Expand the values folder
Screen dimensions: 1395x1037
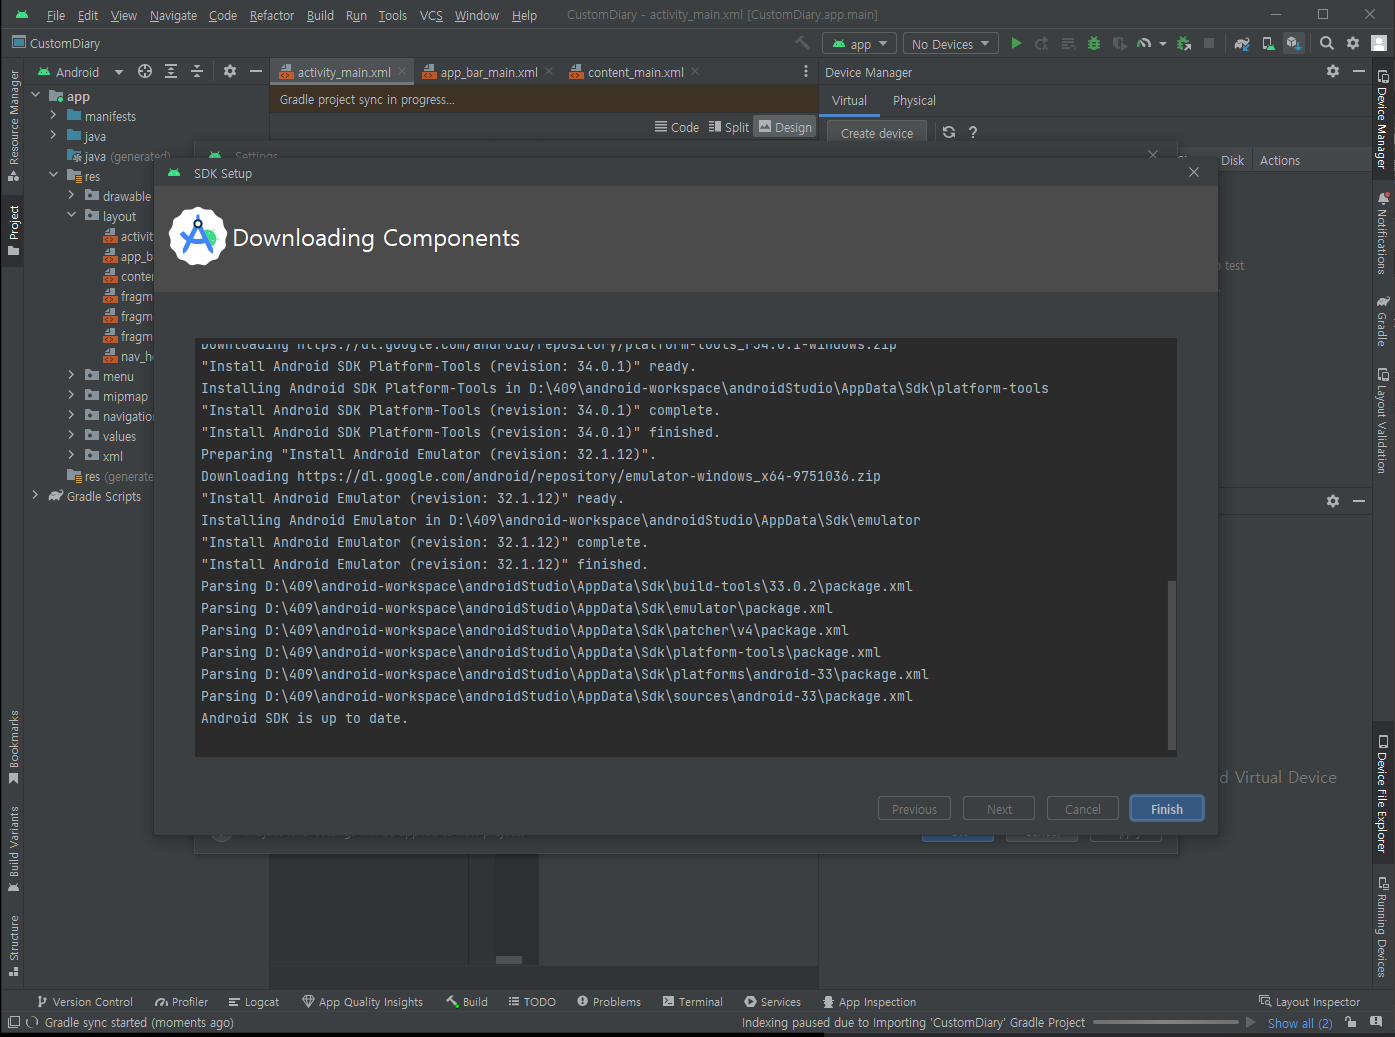pyautogui.click(x=71, y=435)
